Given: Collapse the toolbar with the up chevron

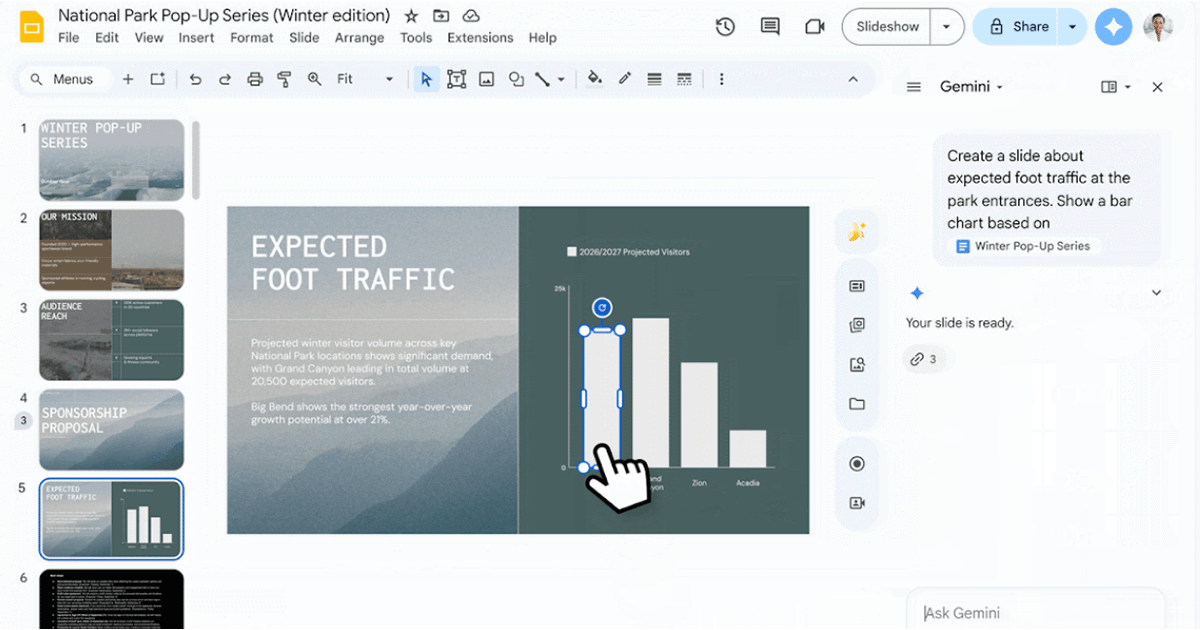Looking at the screenshot, I should pos(853,79).
